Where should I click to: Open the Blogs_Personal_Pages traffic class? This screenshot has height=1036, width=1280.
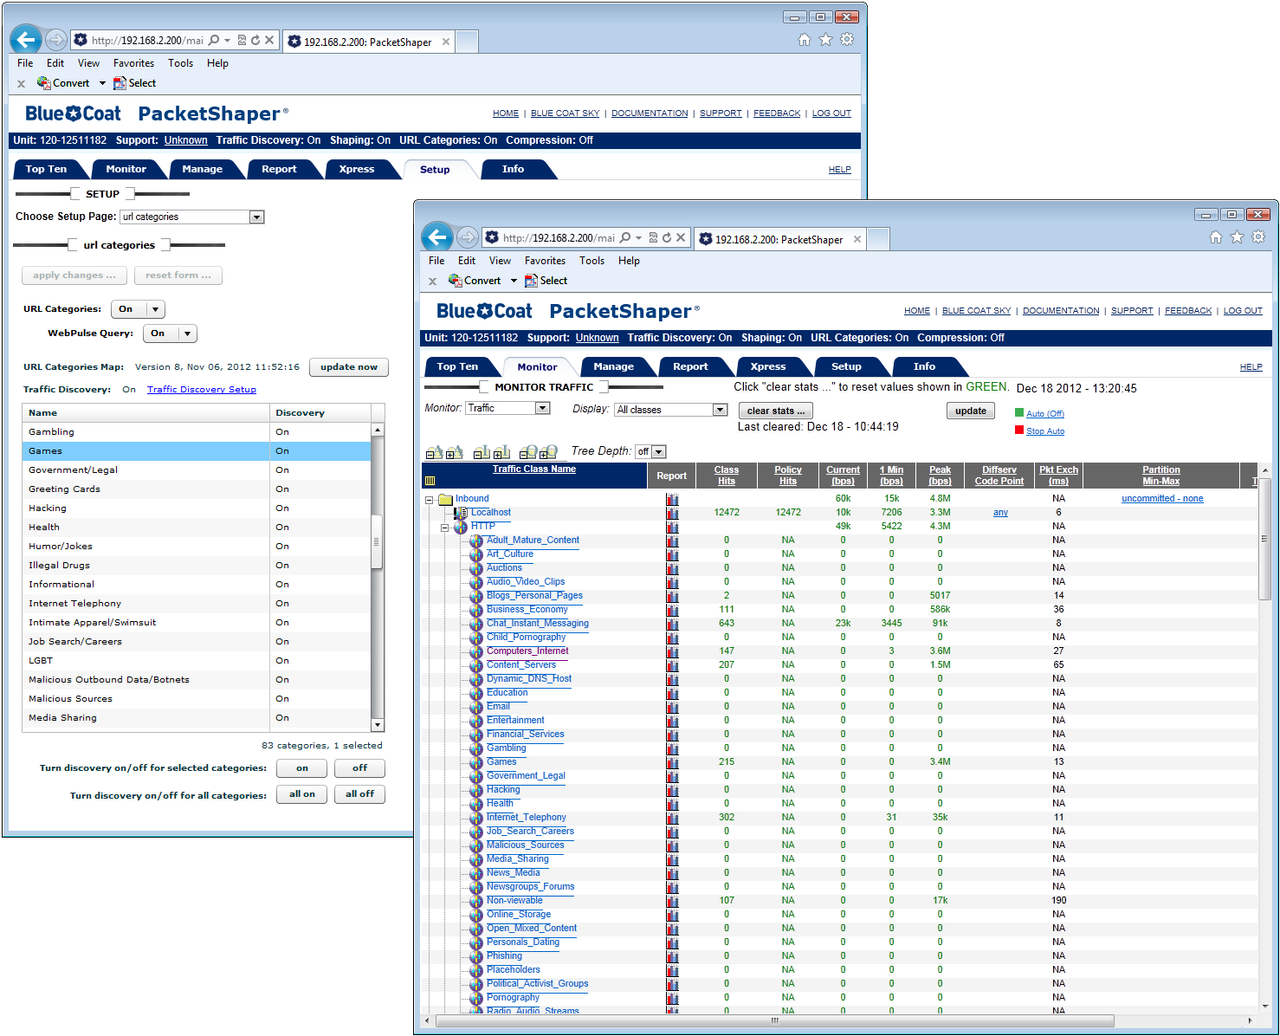click(x=535, y=596)
